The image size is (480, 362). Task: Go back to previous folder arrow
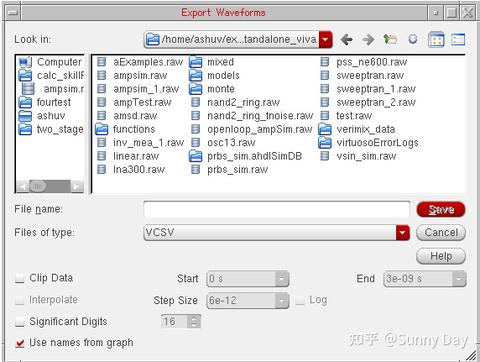(x=347, y=39)
